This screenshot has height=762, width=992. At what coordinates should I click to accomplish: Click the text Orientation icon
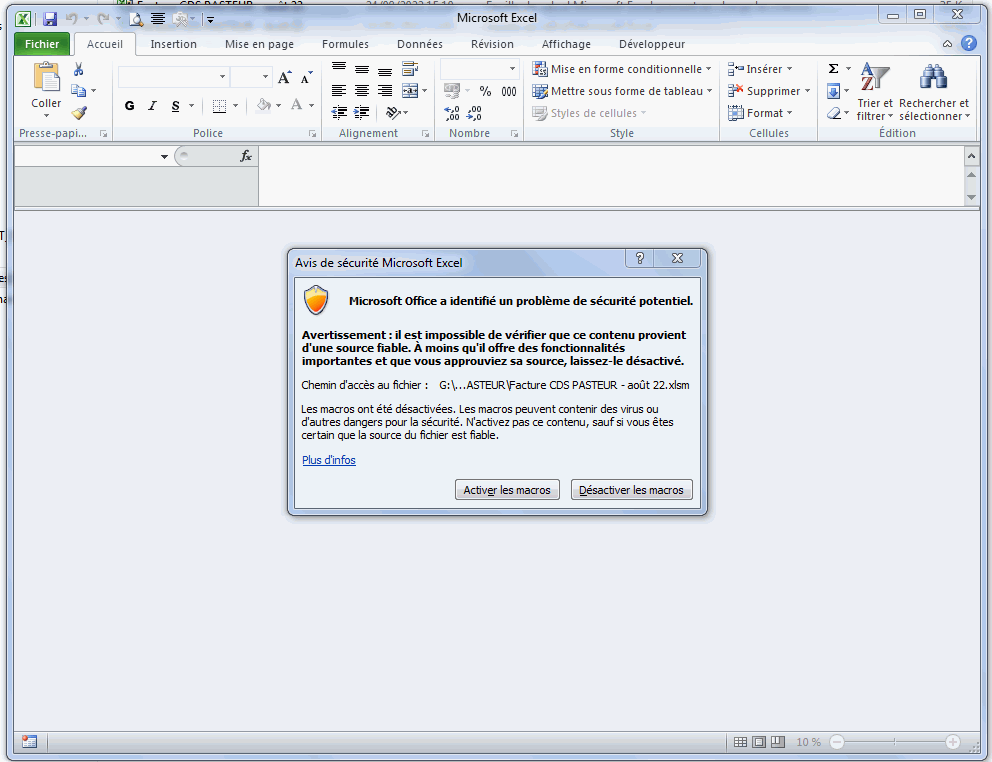tap(393, 113)
